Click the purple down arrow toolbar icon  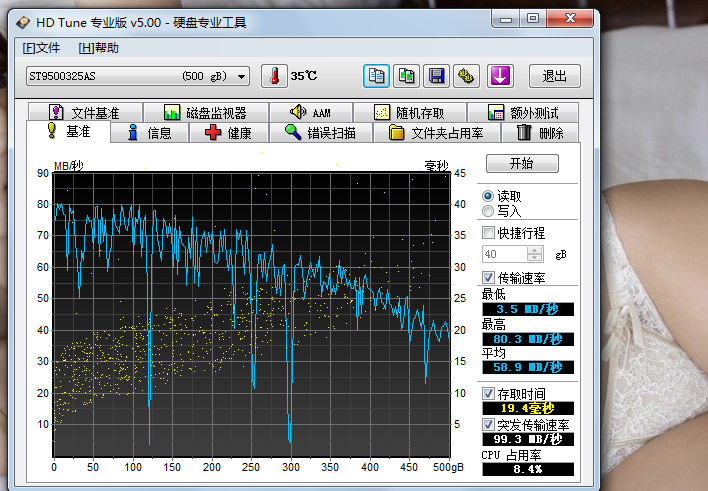[x=501, y=76]
